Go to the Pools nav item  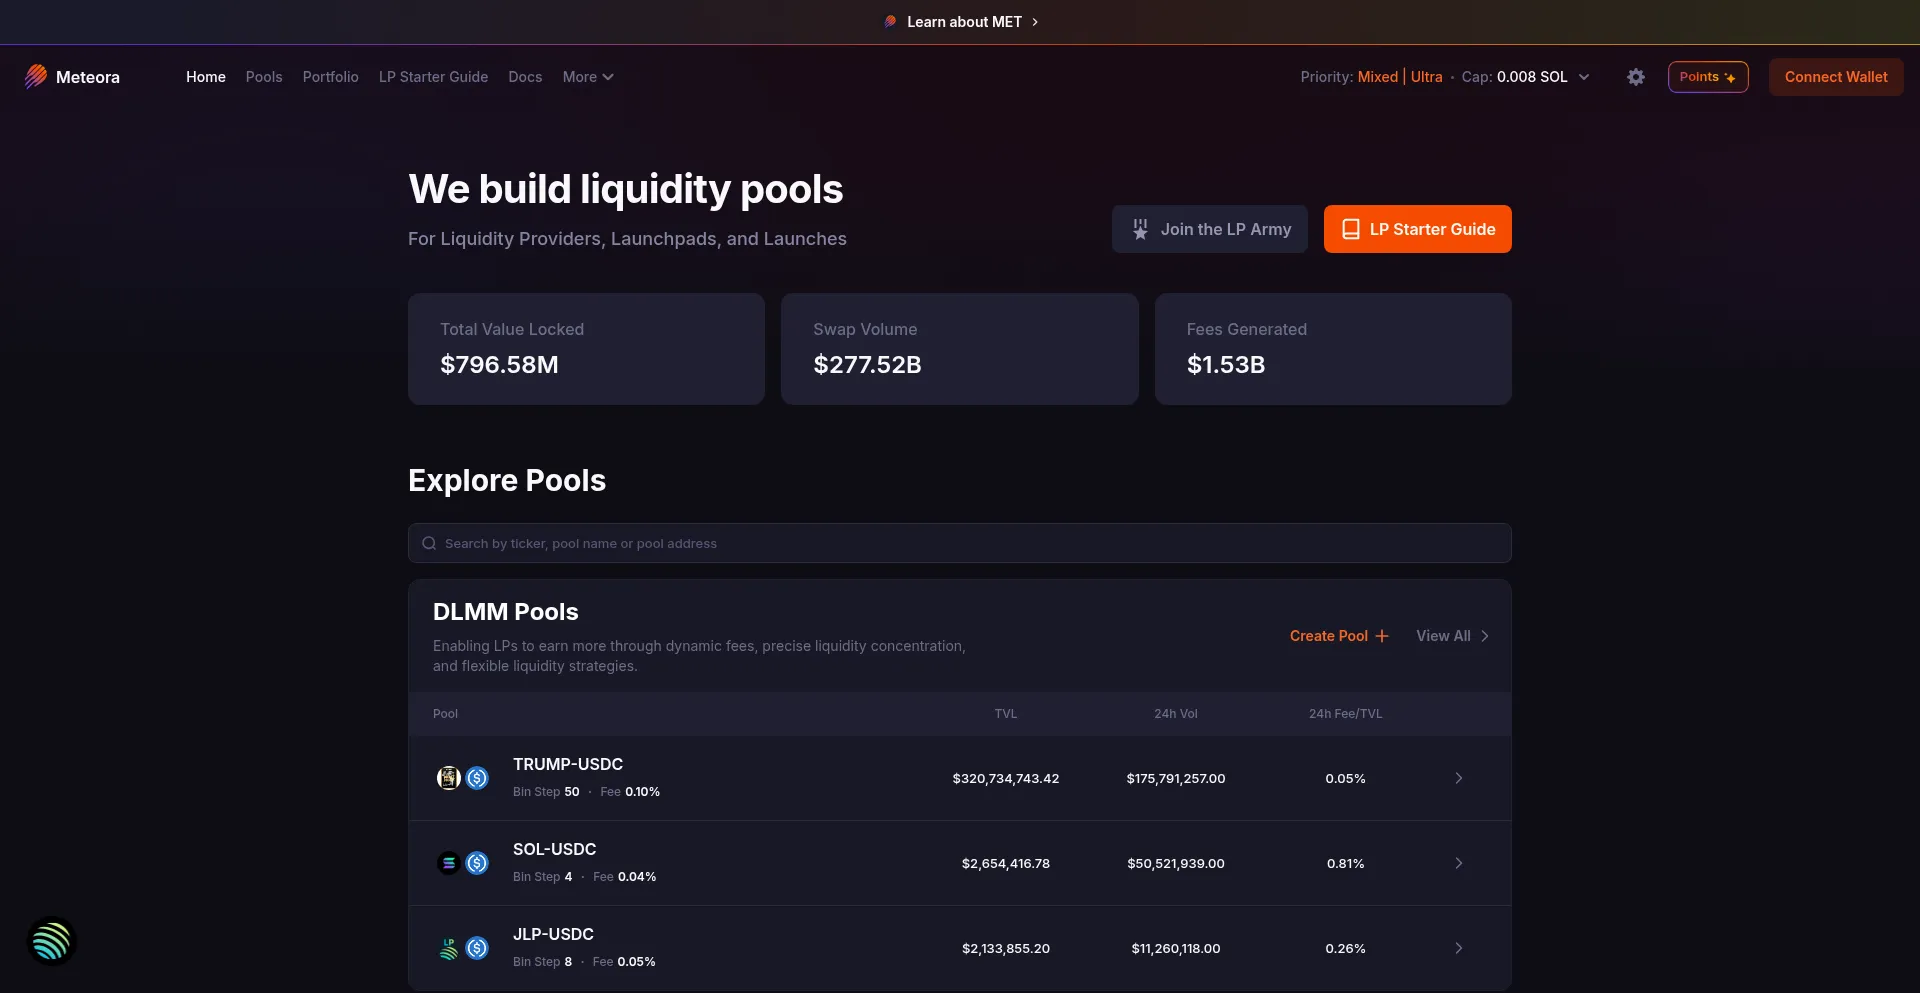coord(264,77)
